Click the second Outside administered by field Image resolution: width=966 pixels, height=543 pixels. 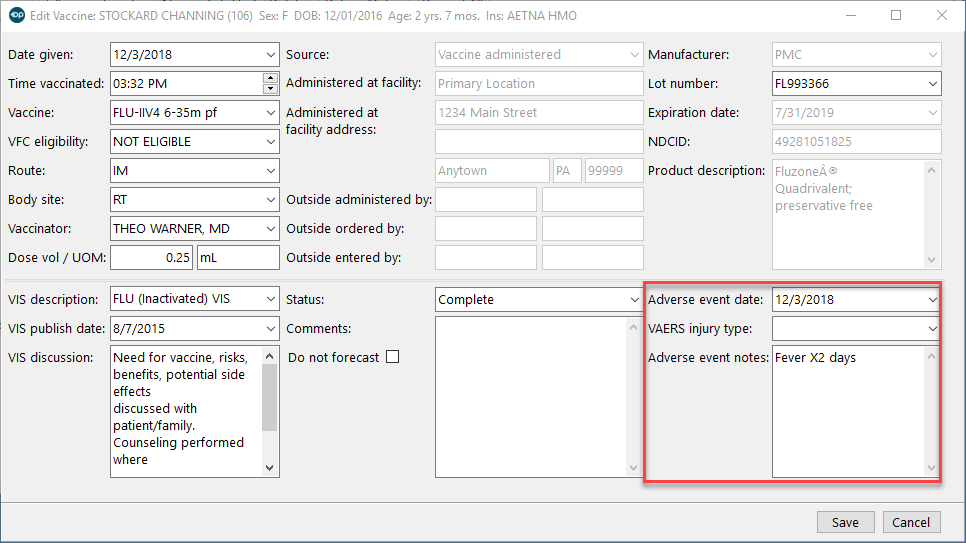[x=593, y=200]
